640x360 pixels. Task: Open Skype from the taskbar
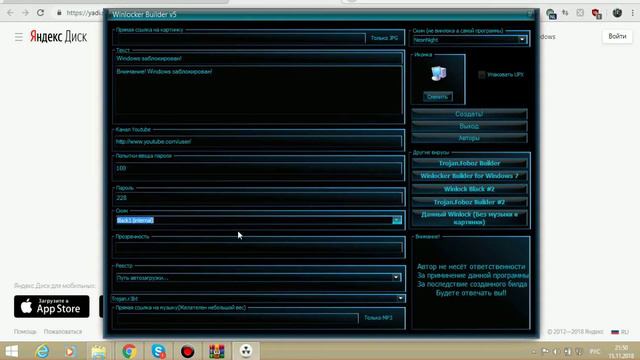coord(158,351)
